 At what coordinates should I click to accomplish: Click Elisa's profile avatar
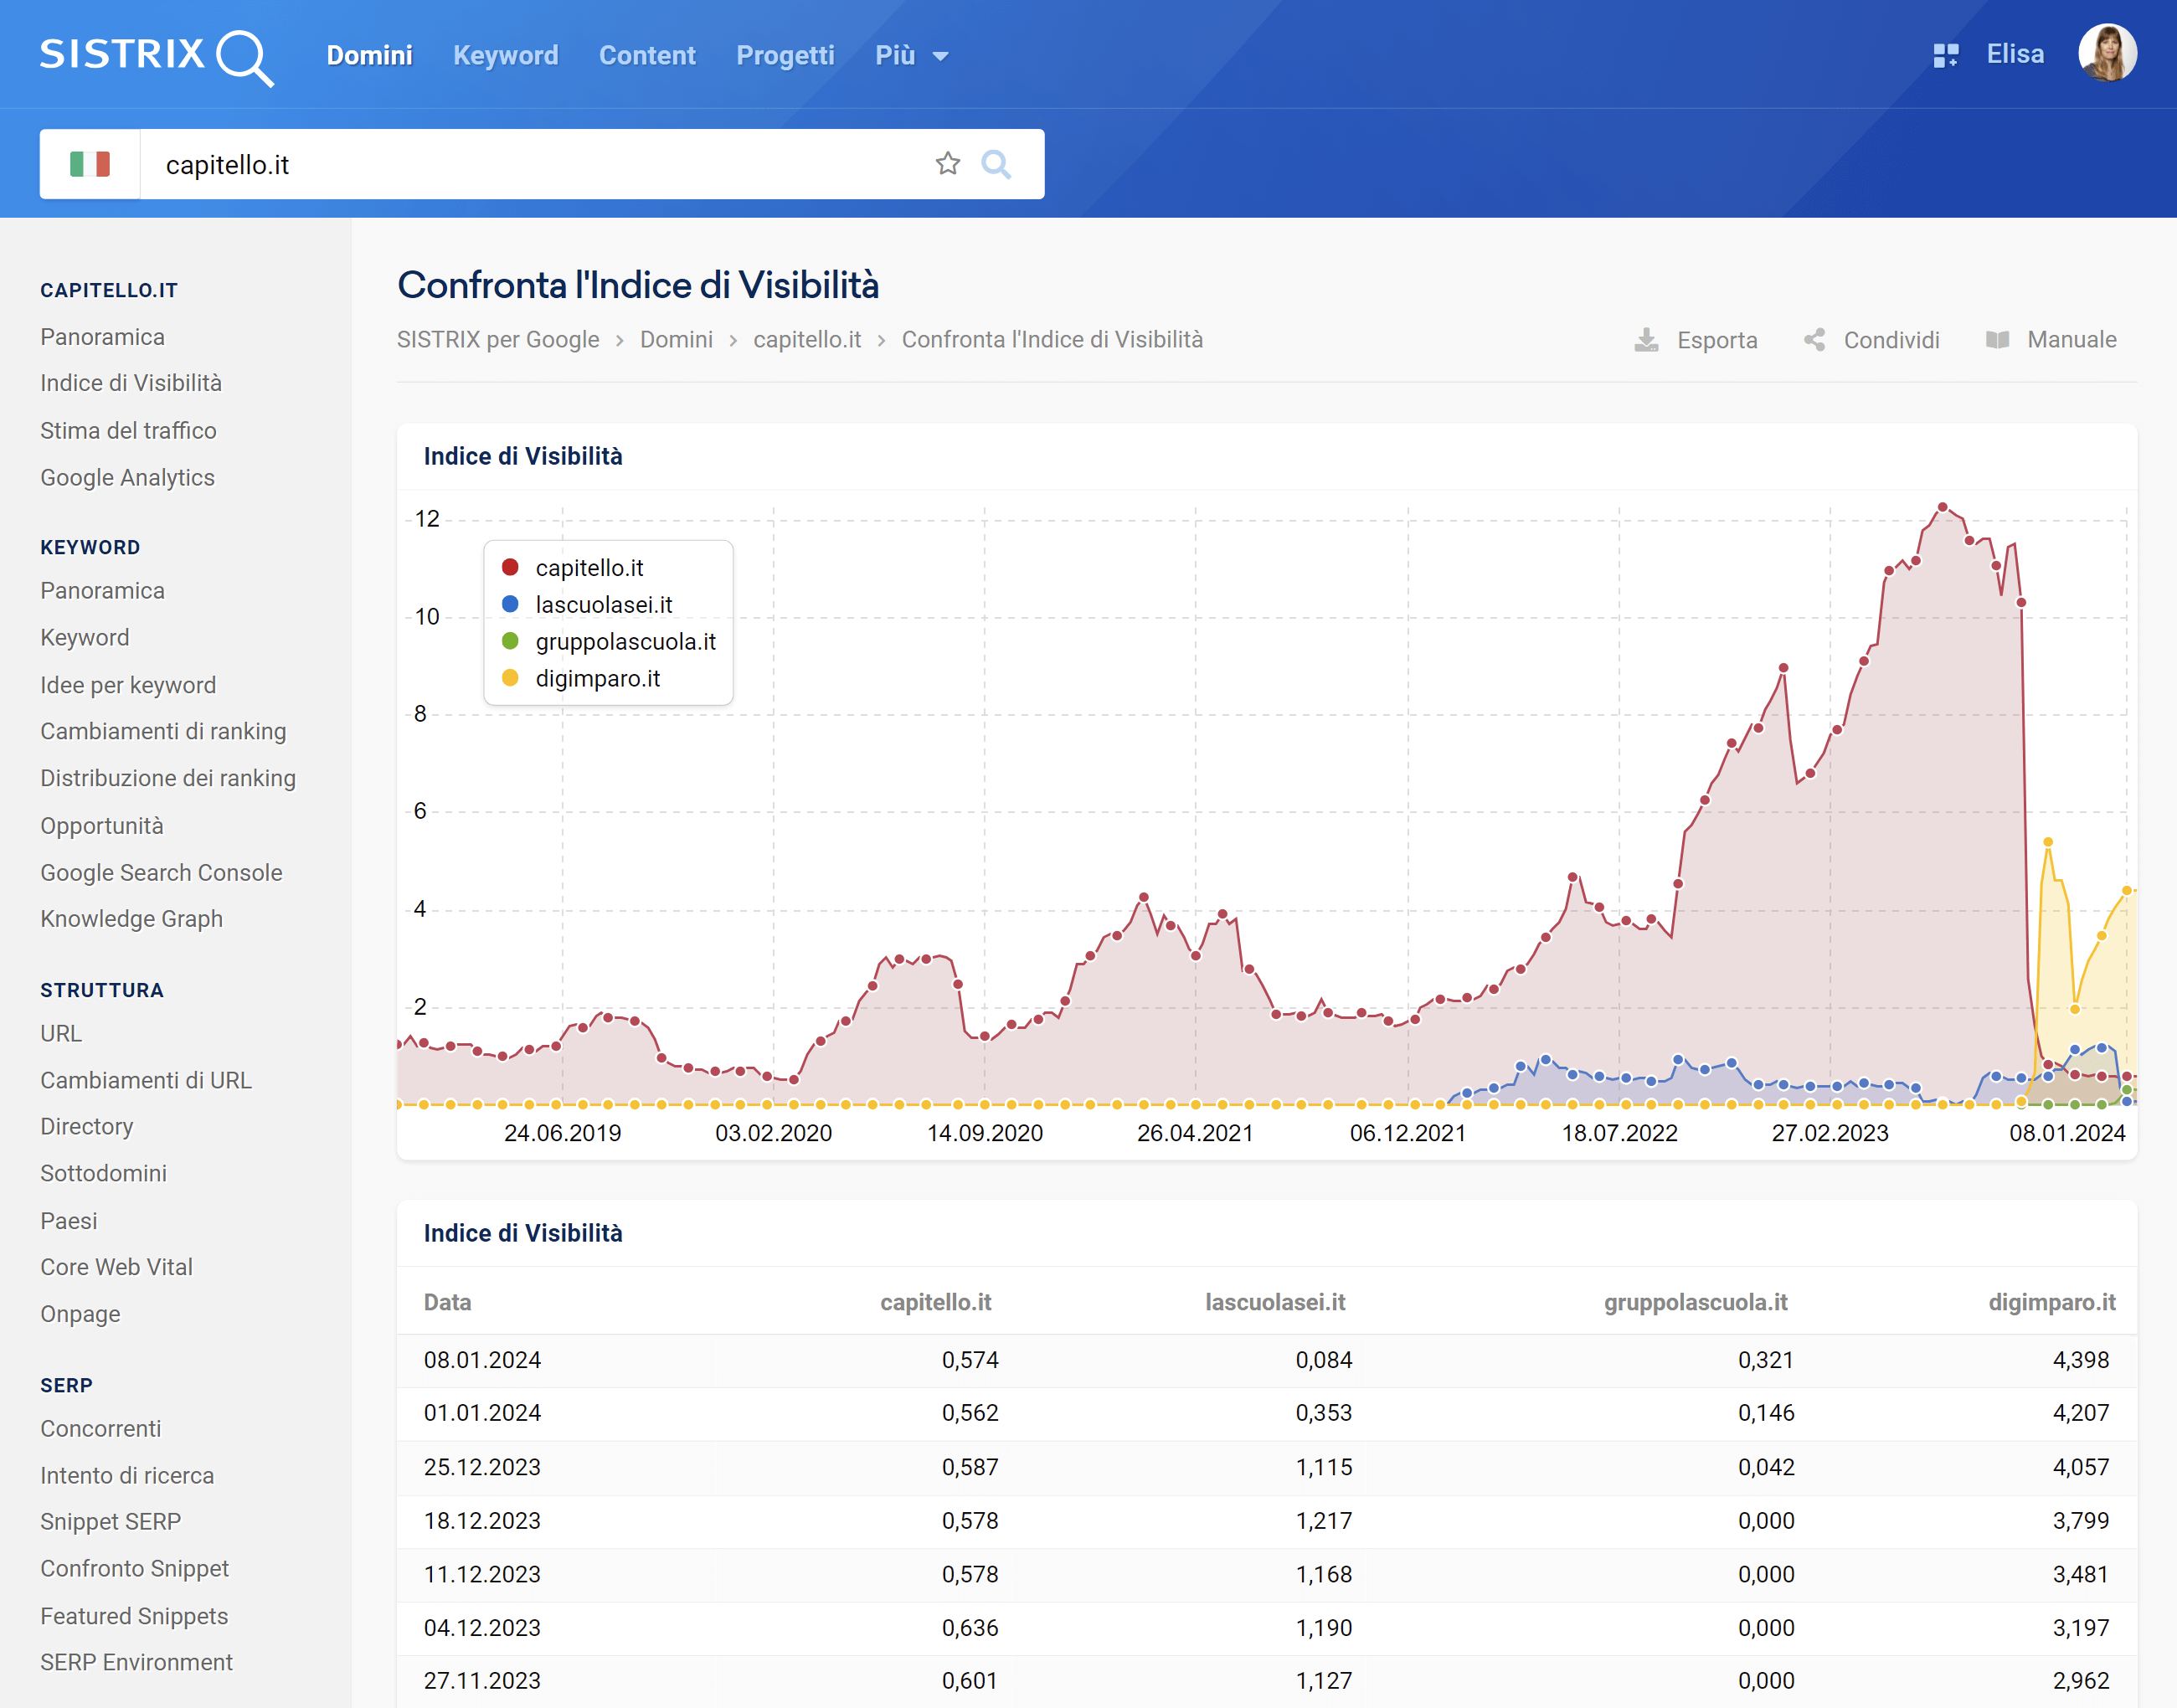(2107, 53)
